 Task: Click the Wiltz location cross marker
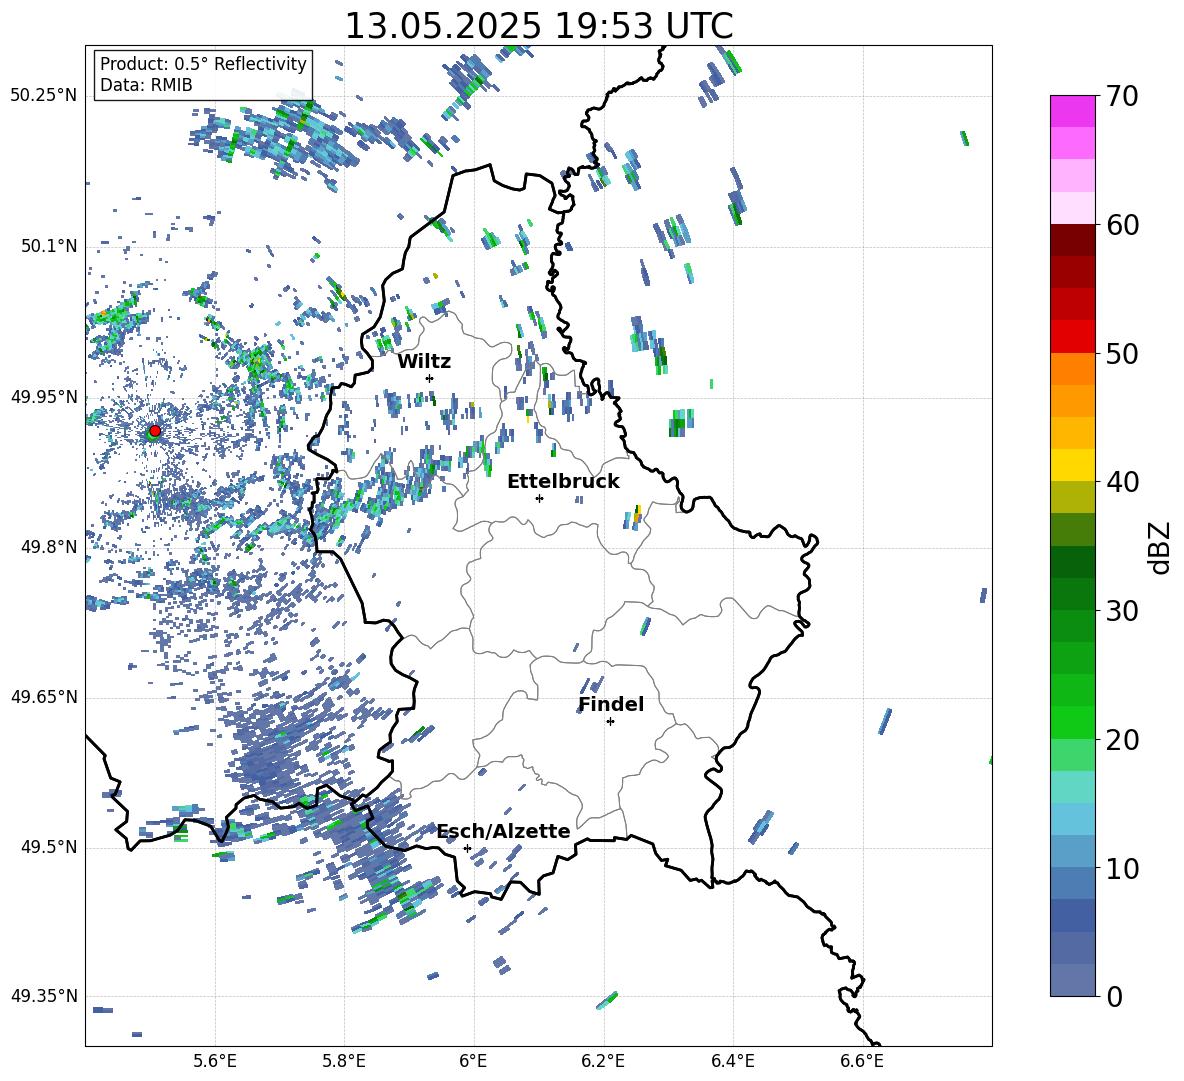(x=430, y=378)
